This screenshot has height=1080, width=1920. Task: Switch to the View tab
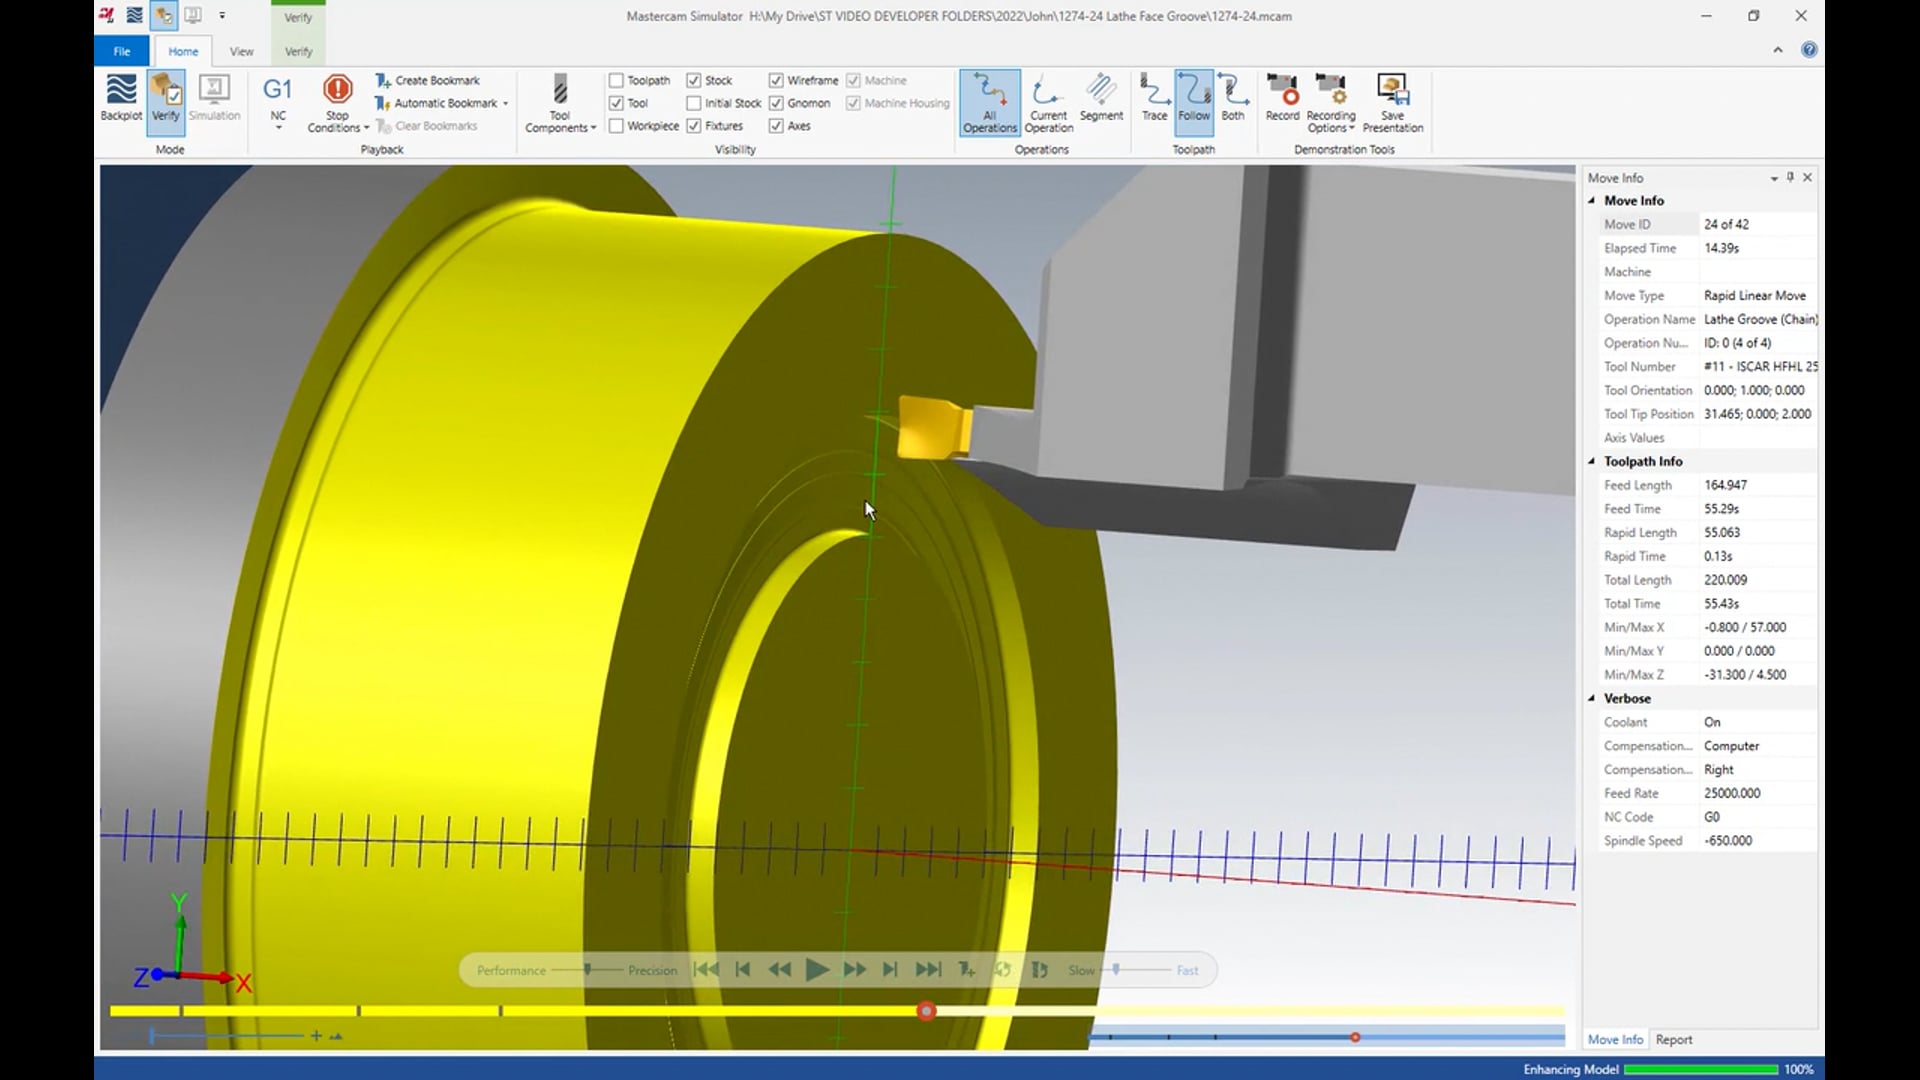click(x=241, y=51)
